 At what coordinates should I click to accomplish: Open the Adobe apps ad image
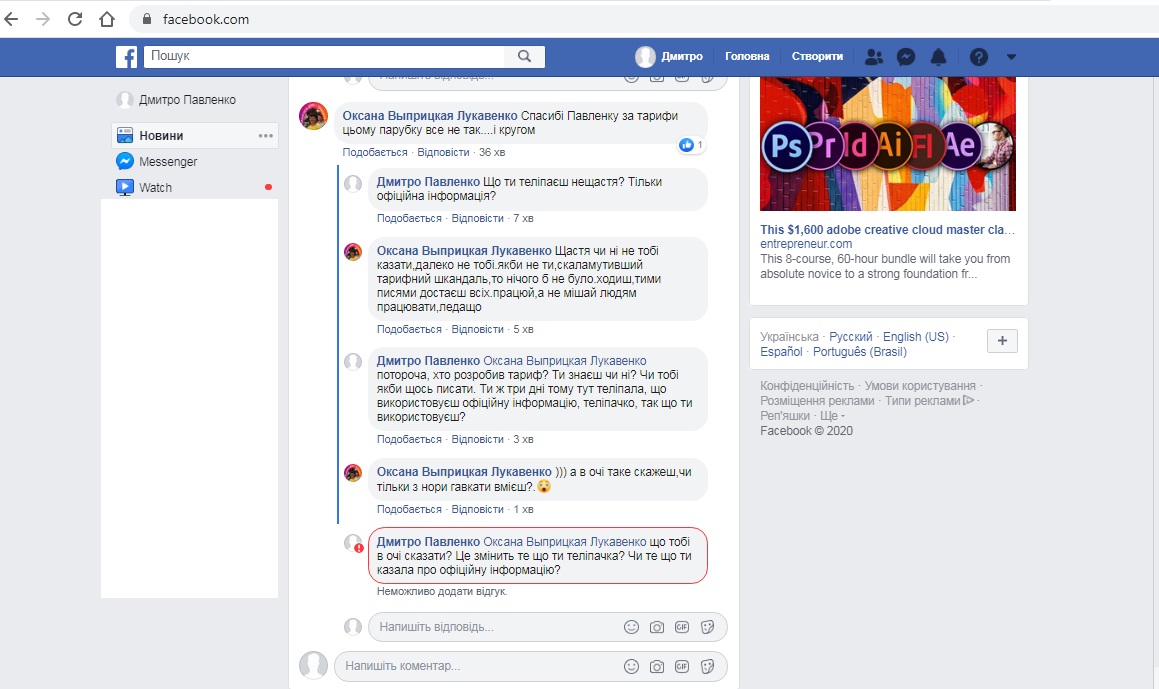point(888,143)
